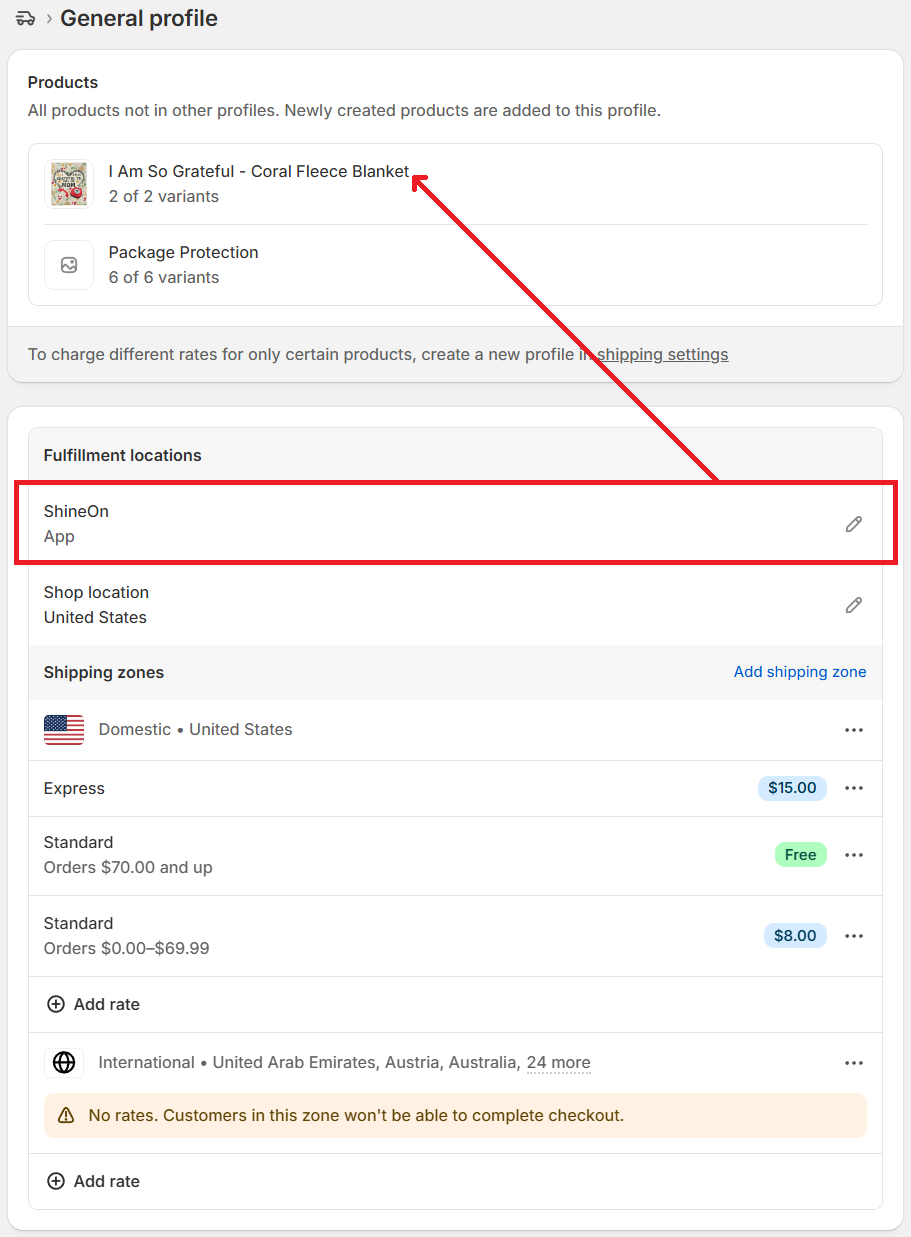Click the Domestic United States zone label
Screen dimensions: 911x1237
point(195,730)
